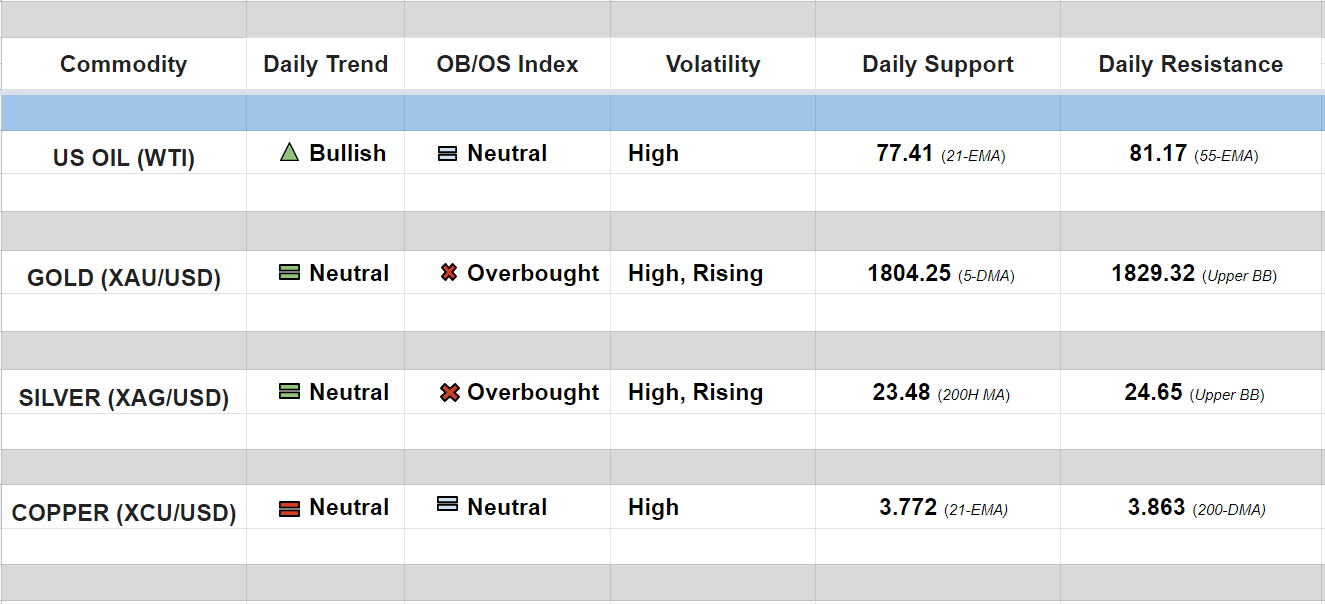Click the Copper support value 3.772
The height and width of the screenshot is (604, 1325).
908,508
